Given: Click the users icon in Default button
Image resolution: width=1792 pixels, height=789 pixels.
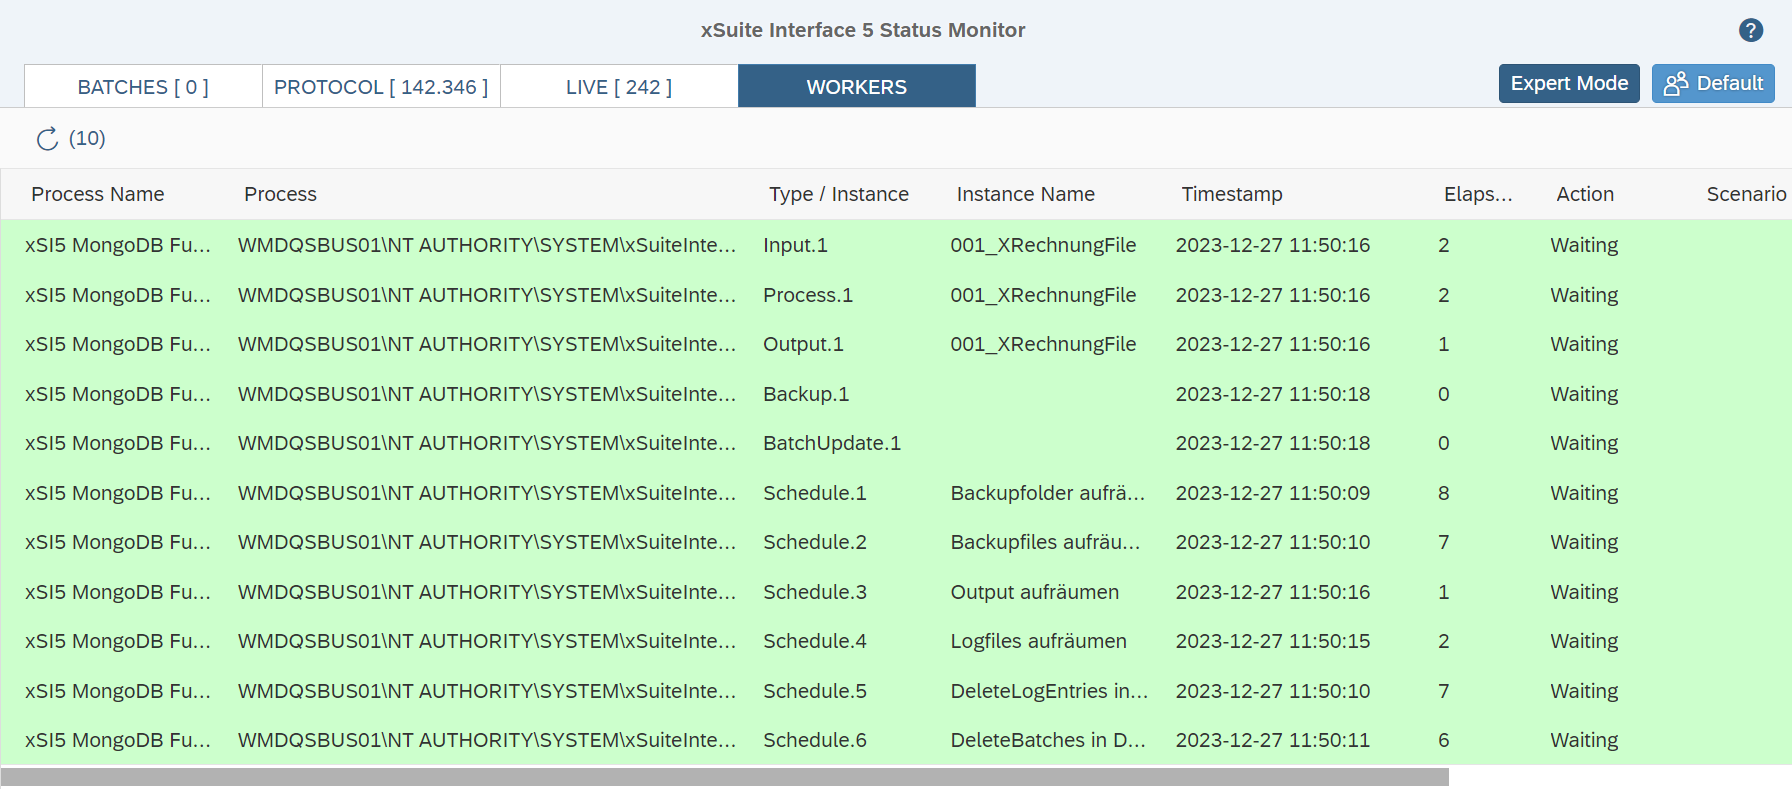Looking at the screenshot, I should coord(1675,84).
